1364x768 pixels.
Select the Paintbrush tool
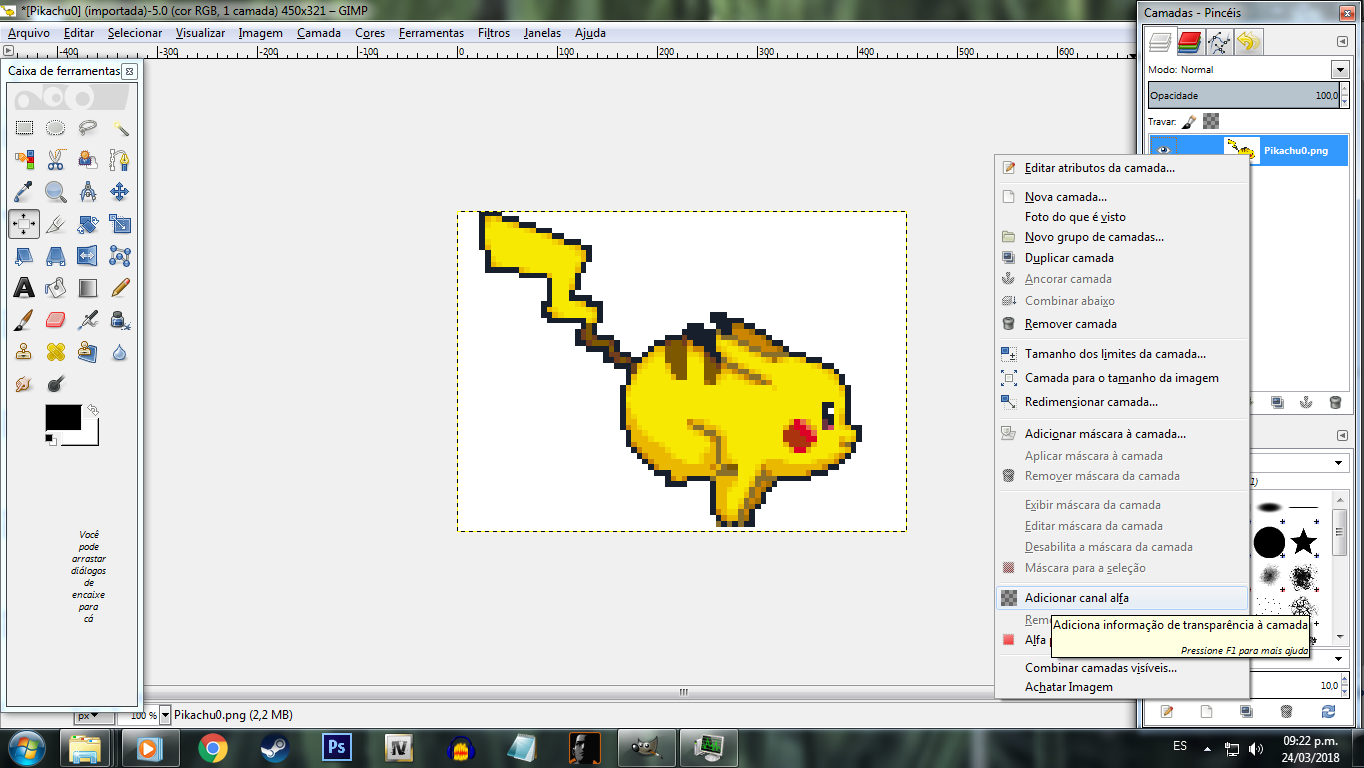pos(24,320)
